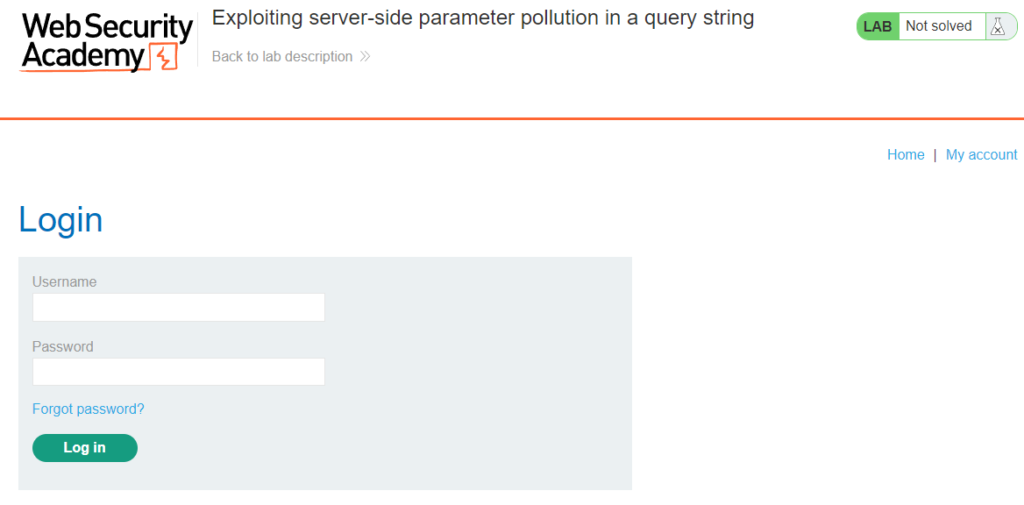
Task: Focus the Password input field
Action: point(178,372)
